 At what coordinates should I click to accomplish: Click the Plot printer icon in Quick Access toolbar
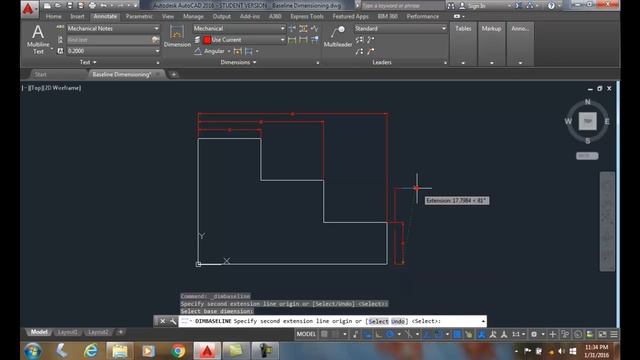92,6
